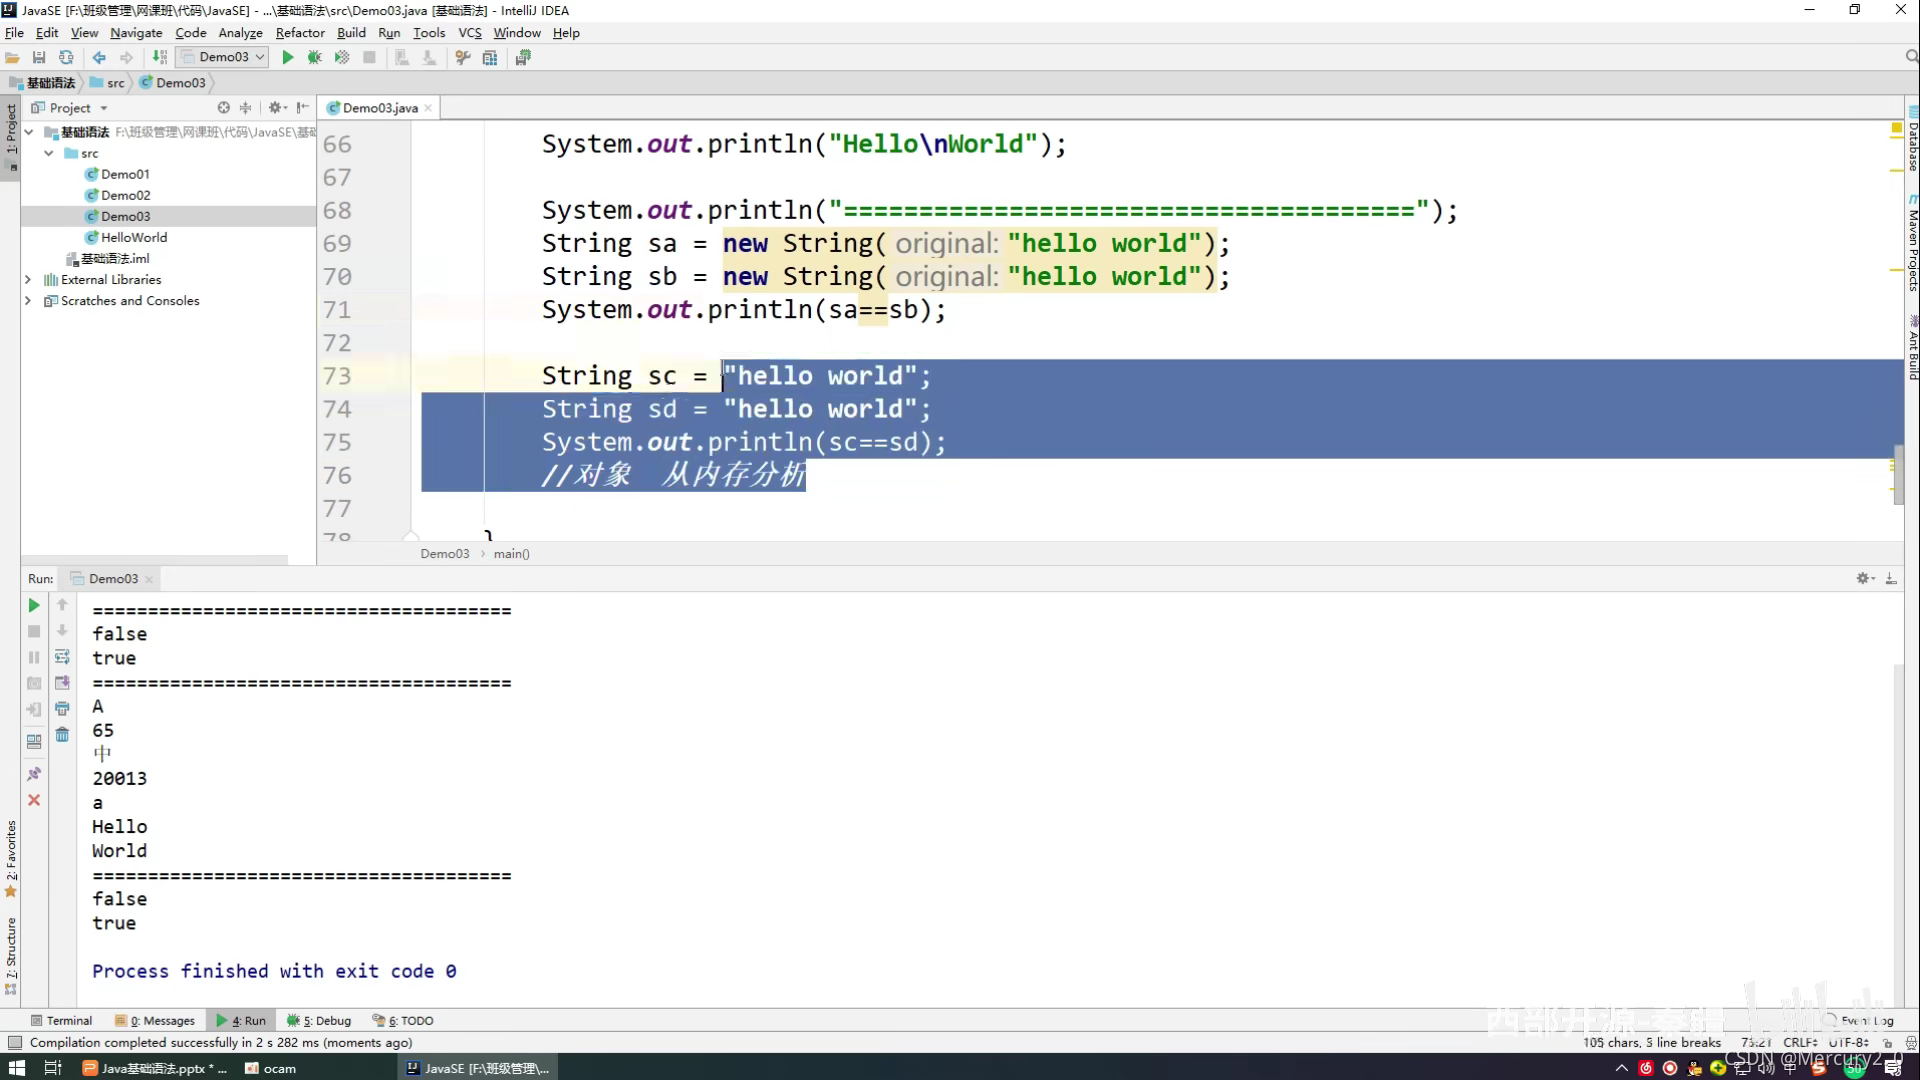Build the project with the toolbar icon
Viewport: 1920px width, 1080px height.
click(x=160, y=57)
